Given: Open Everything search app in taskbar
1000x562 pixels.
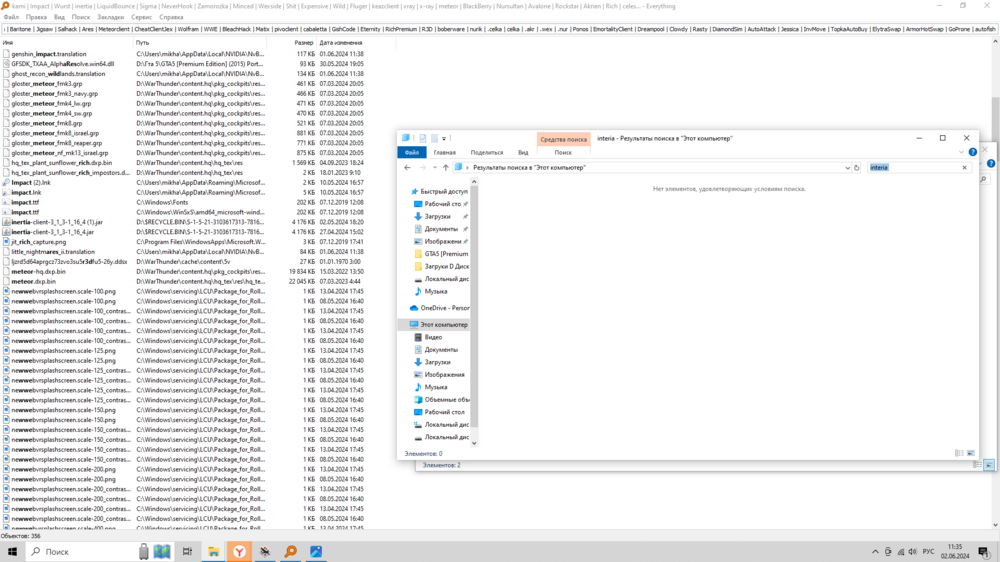Looking at the screenshot, I should pos(291,552).
